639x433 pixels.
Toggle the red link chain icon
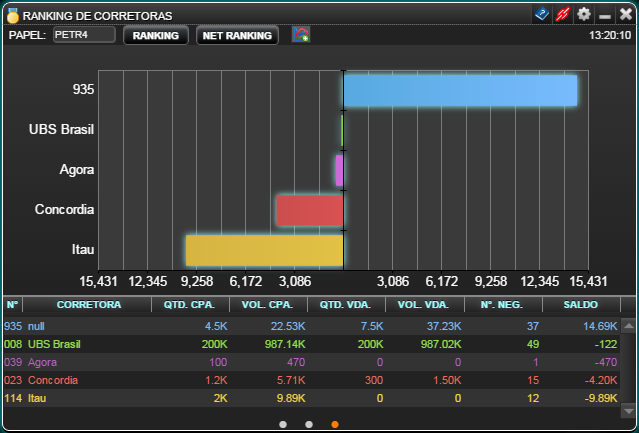(562, 15)
